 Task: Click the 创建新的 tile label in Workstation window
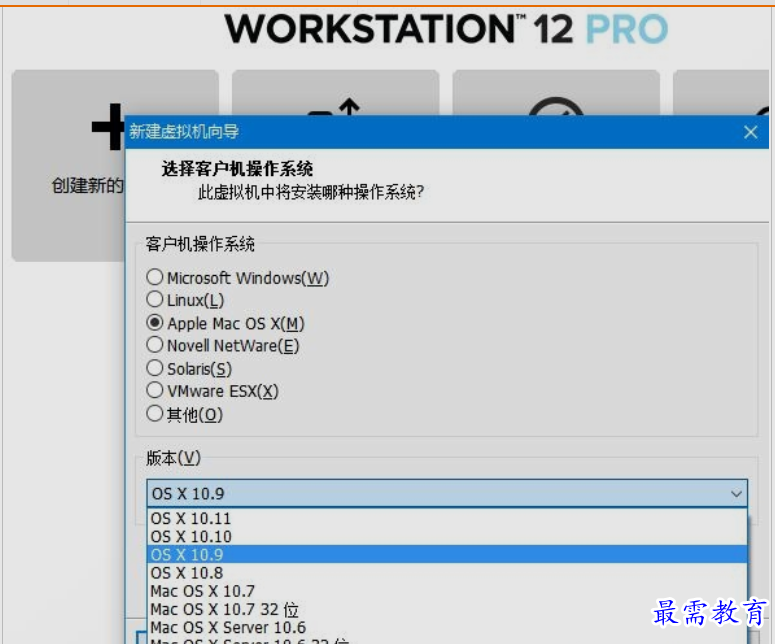click(88, 185)
